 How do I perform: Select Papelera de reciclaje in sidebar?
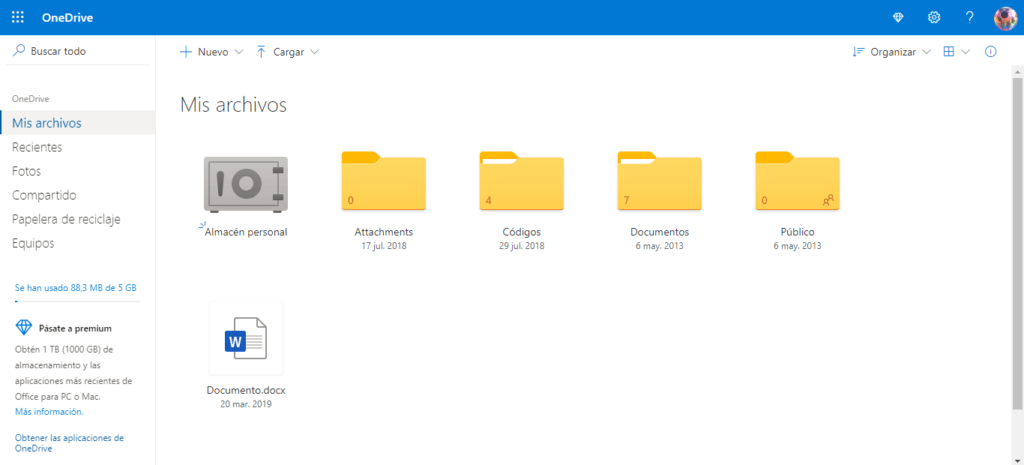66,219
